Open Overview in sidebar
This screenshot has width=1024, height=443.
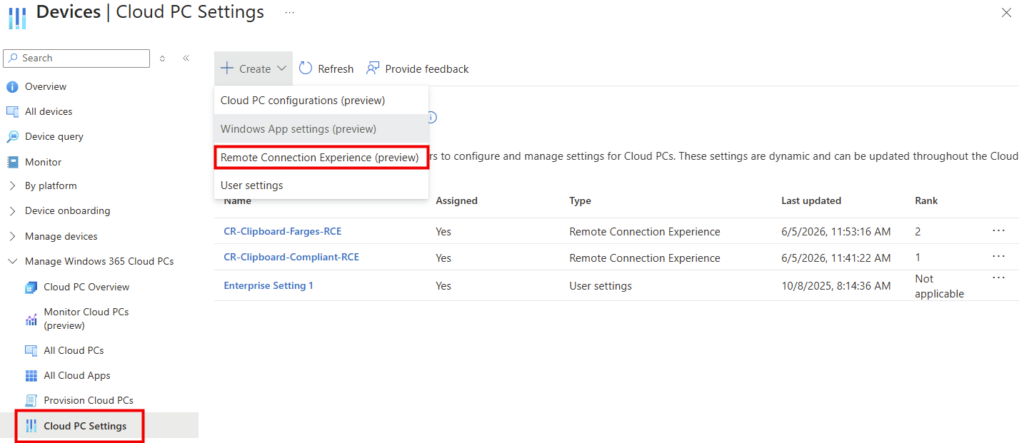46,87
